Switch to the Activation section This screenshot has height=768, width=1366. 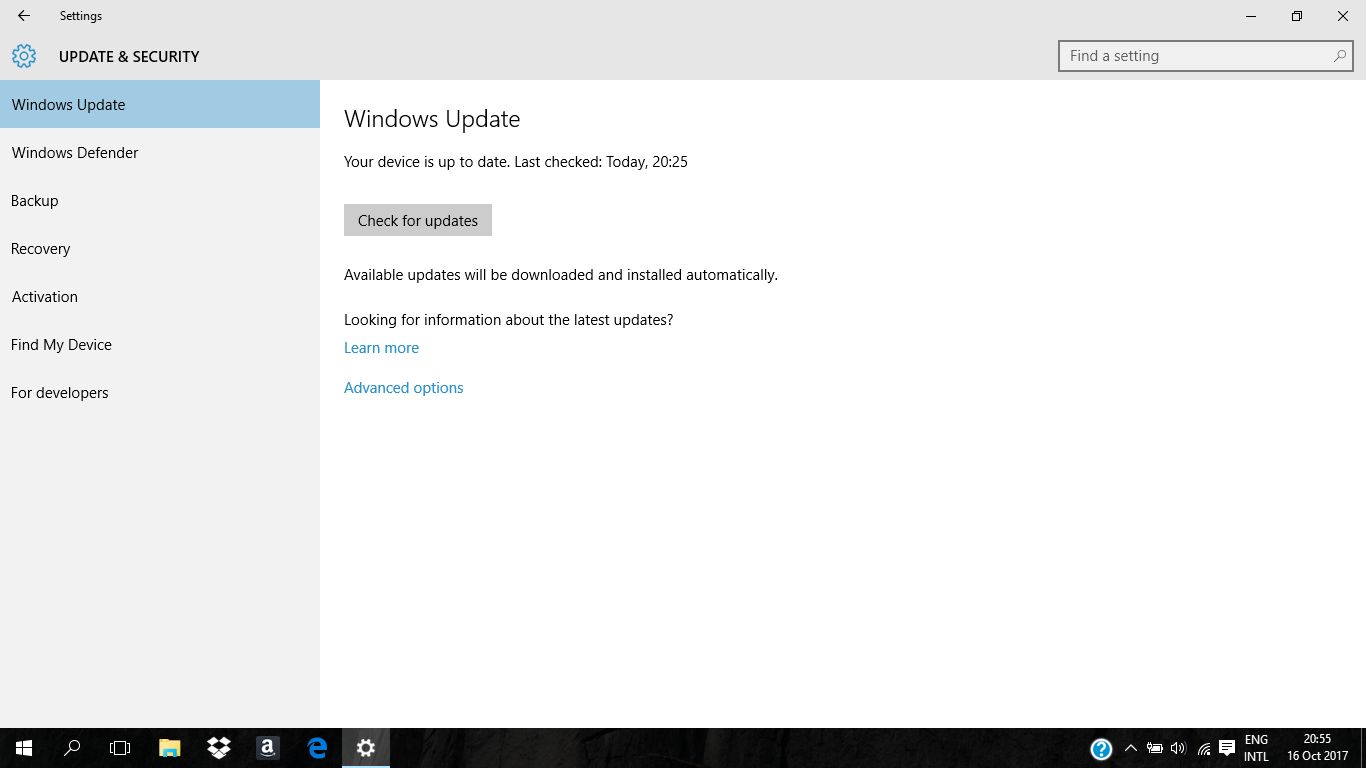pyautogui.click(x=44, y=296)
